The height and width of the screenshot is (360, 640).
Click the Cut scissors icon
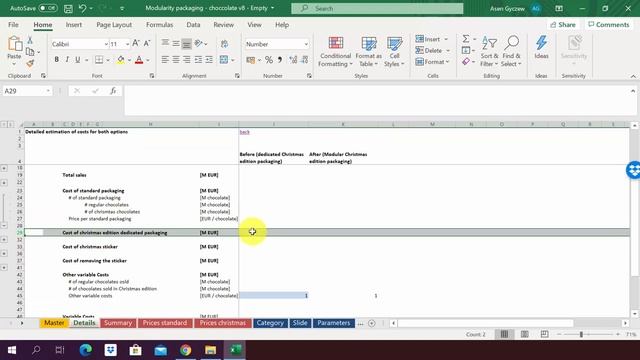[x=30, y=40]
